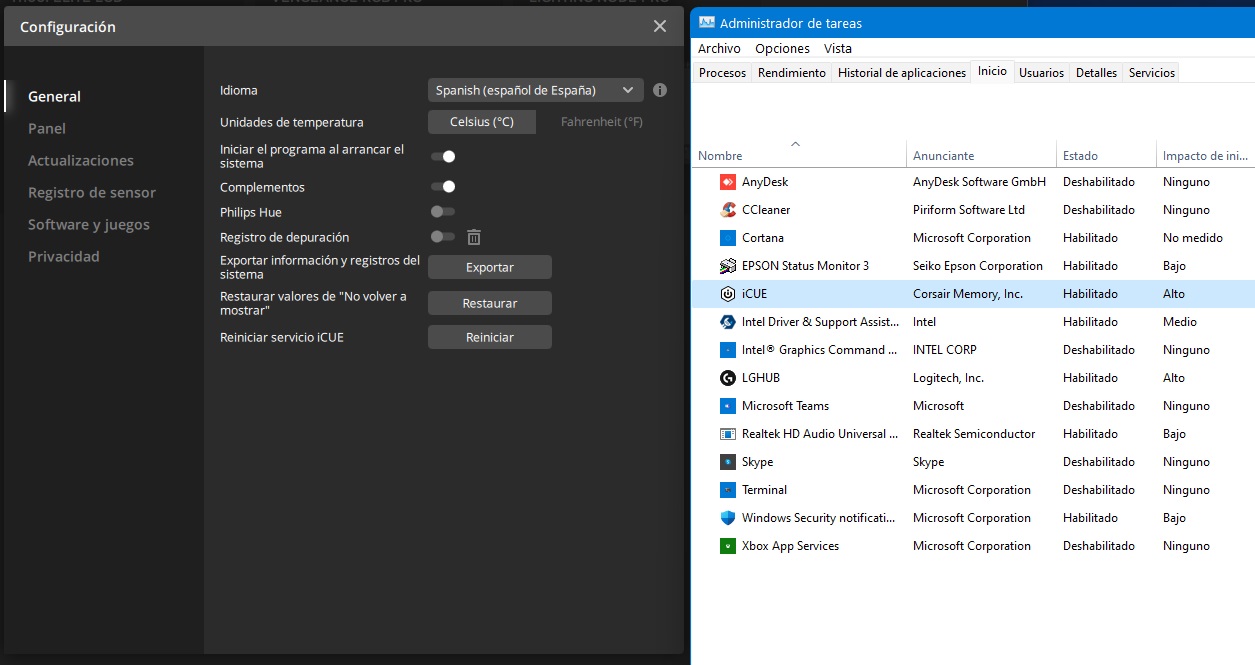The image size is (1255, 665).
Task: Click 'Deshabilitado' status in Skype row
Action: click(x=1099, y=462)
